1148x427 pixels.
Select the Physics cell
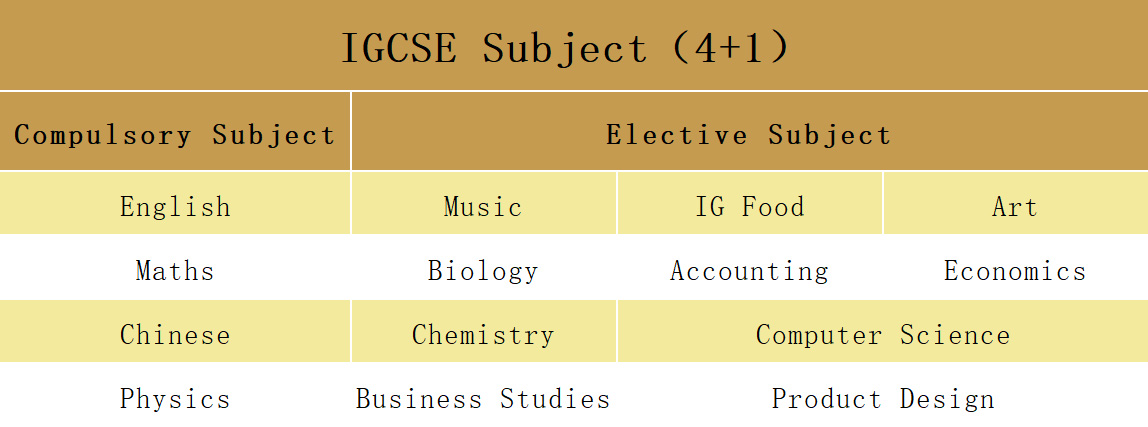click(x=175, y=399)
